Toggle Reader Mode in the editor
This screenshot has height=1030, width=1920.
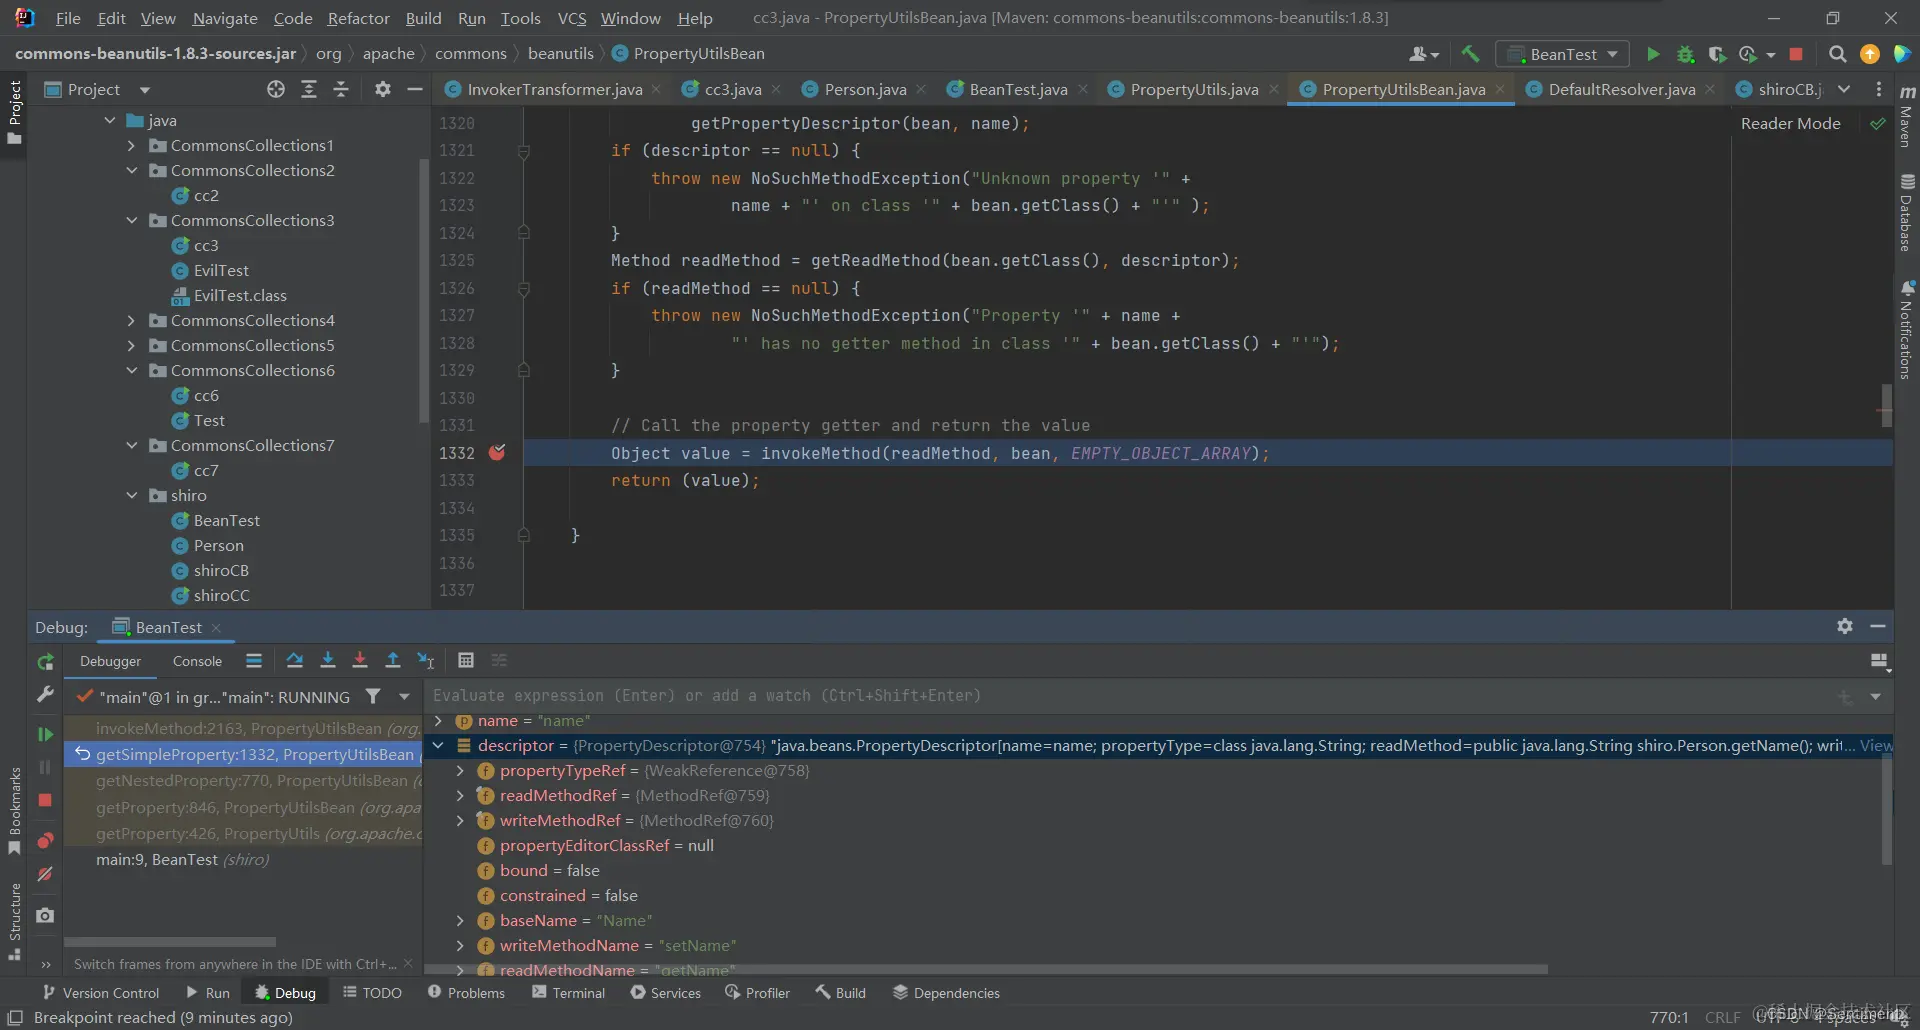[x=1790, y=123]
